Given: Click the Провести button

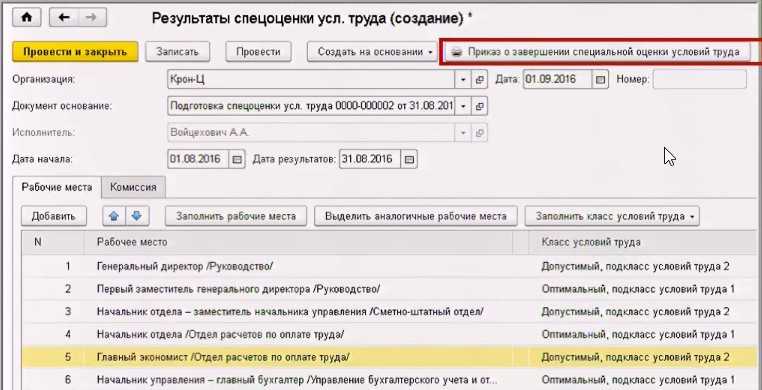Looking at the screenshot, I should [258, 52].
